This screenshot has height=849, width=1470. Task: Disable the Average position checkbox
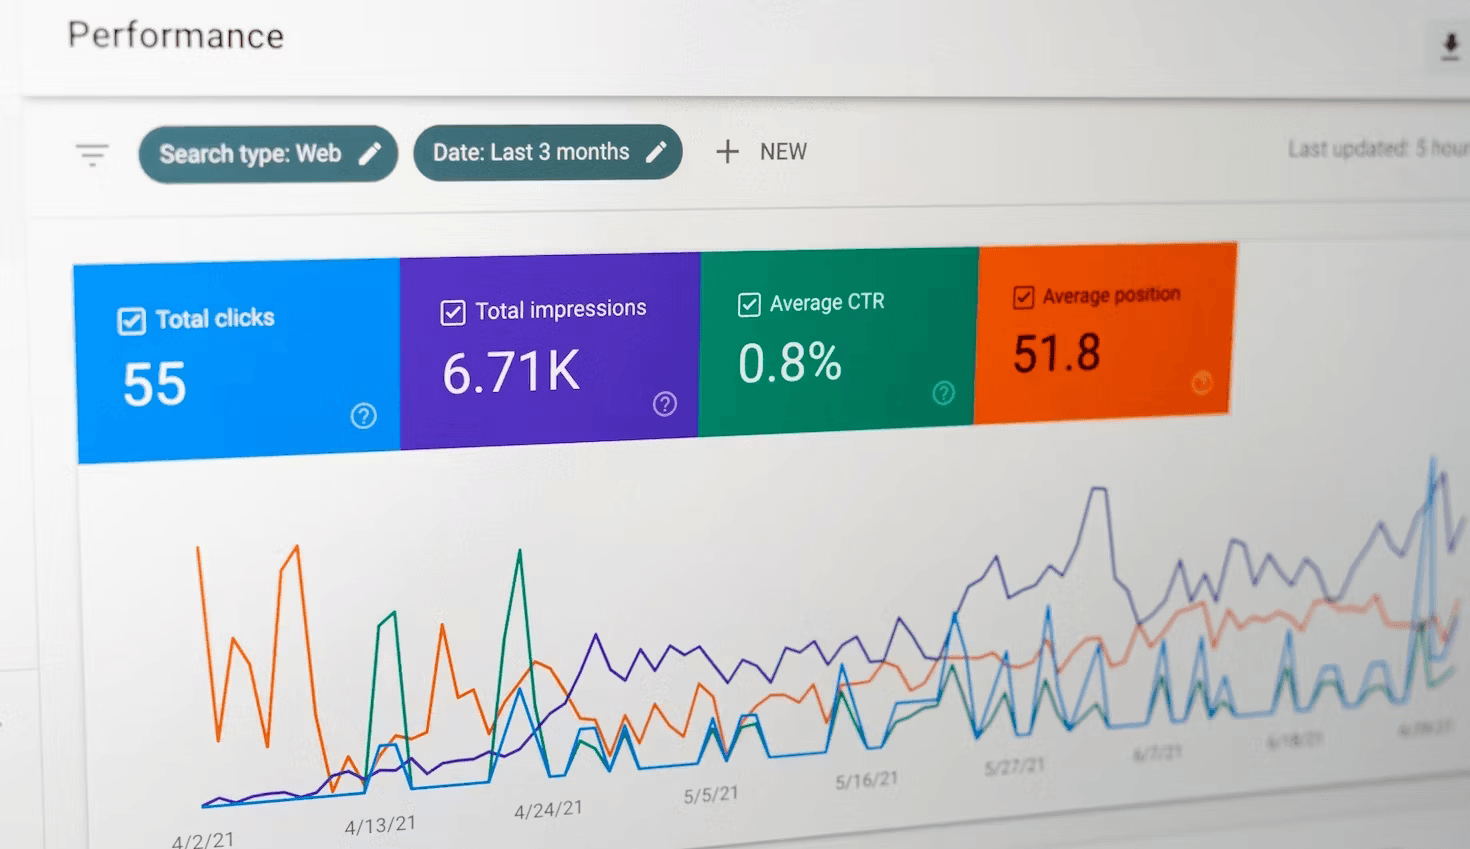point(1023,297)
